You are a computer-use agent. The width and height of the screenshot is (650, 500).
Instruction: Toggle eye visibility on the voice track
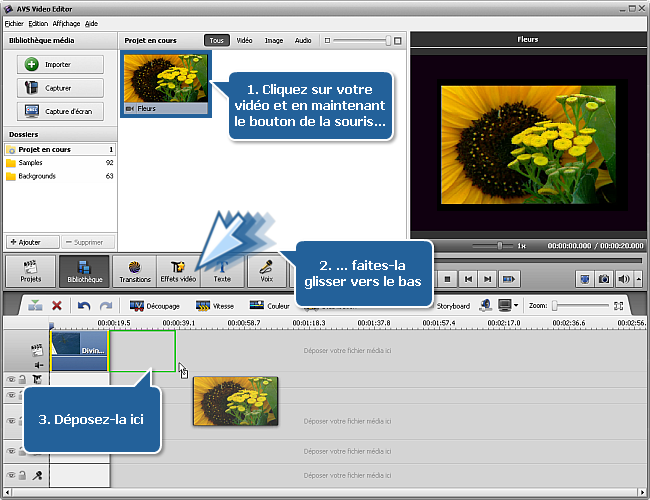point(11,476)
